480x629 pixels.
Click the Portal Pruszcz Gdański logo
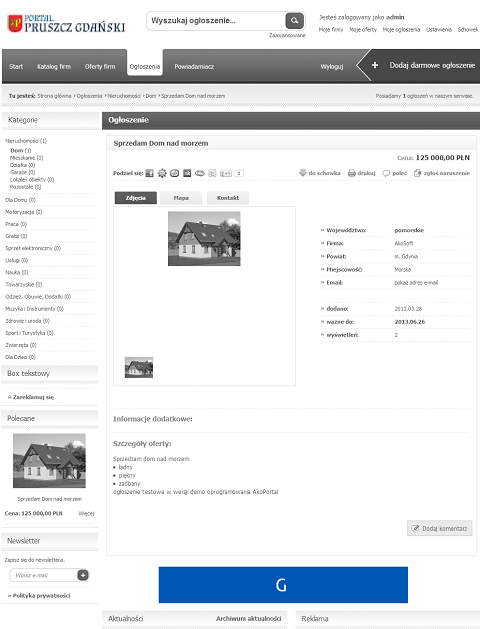pos(66,23)
